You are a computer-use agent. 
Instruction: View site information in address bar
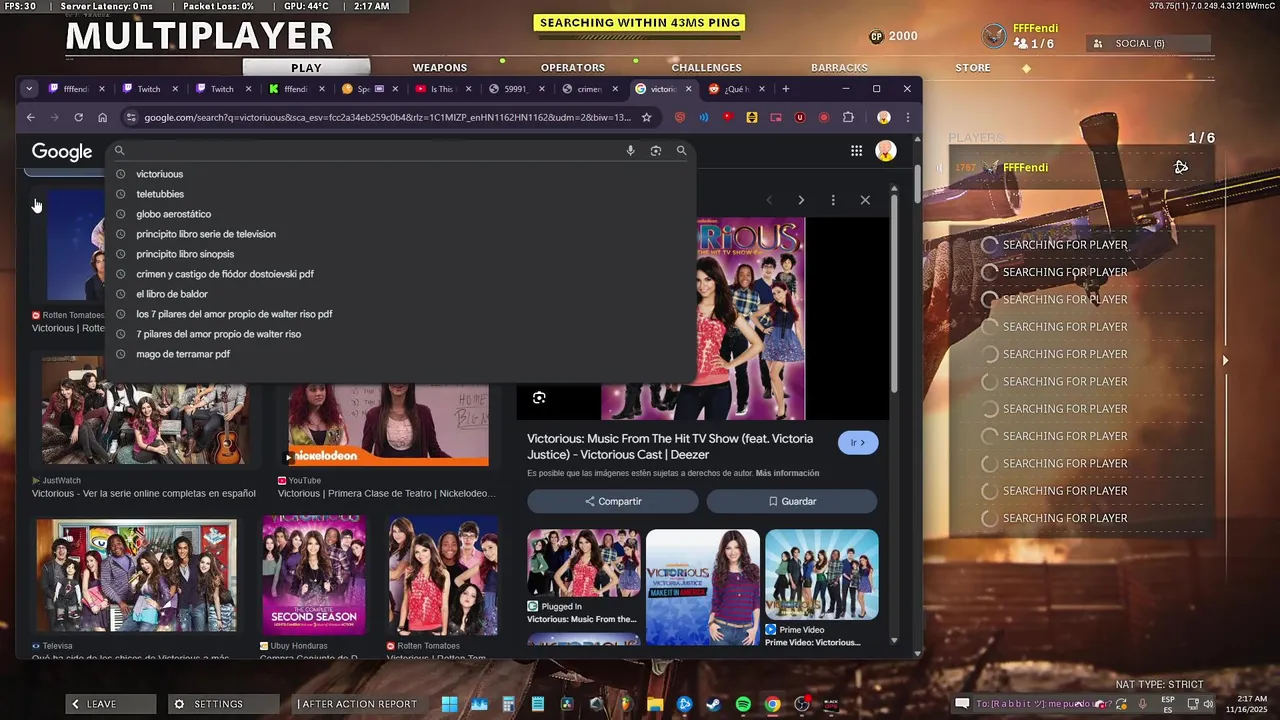click(130, 117)
